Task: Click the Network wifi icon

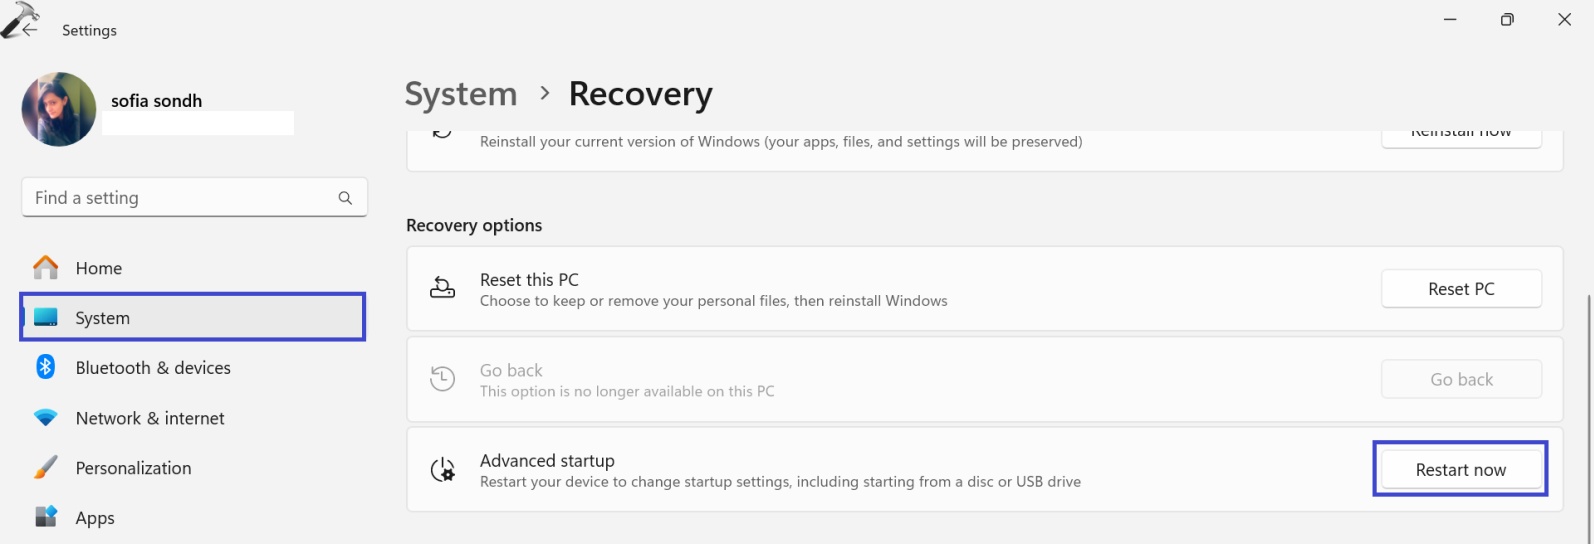Action: 46,418
